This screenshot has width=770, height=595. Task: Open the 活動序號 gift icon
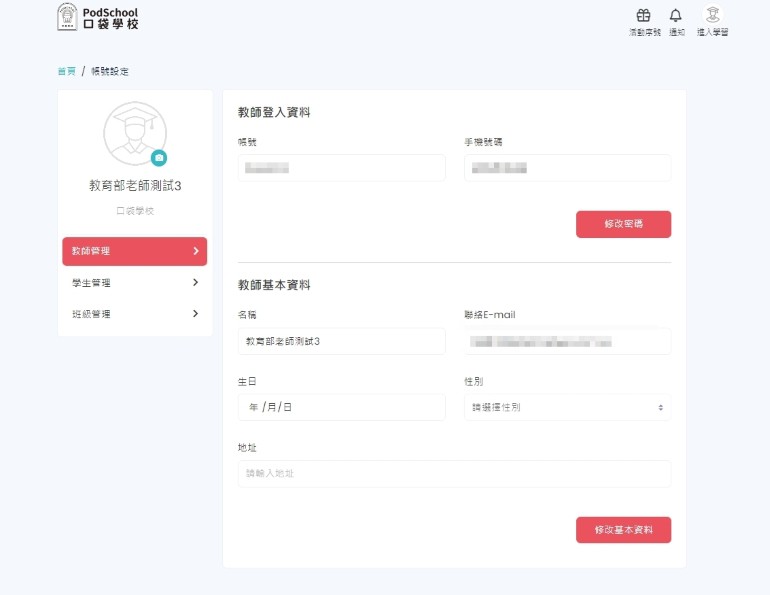(x=644, y=16)
